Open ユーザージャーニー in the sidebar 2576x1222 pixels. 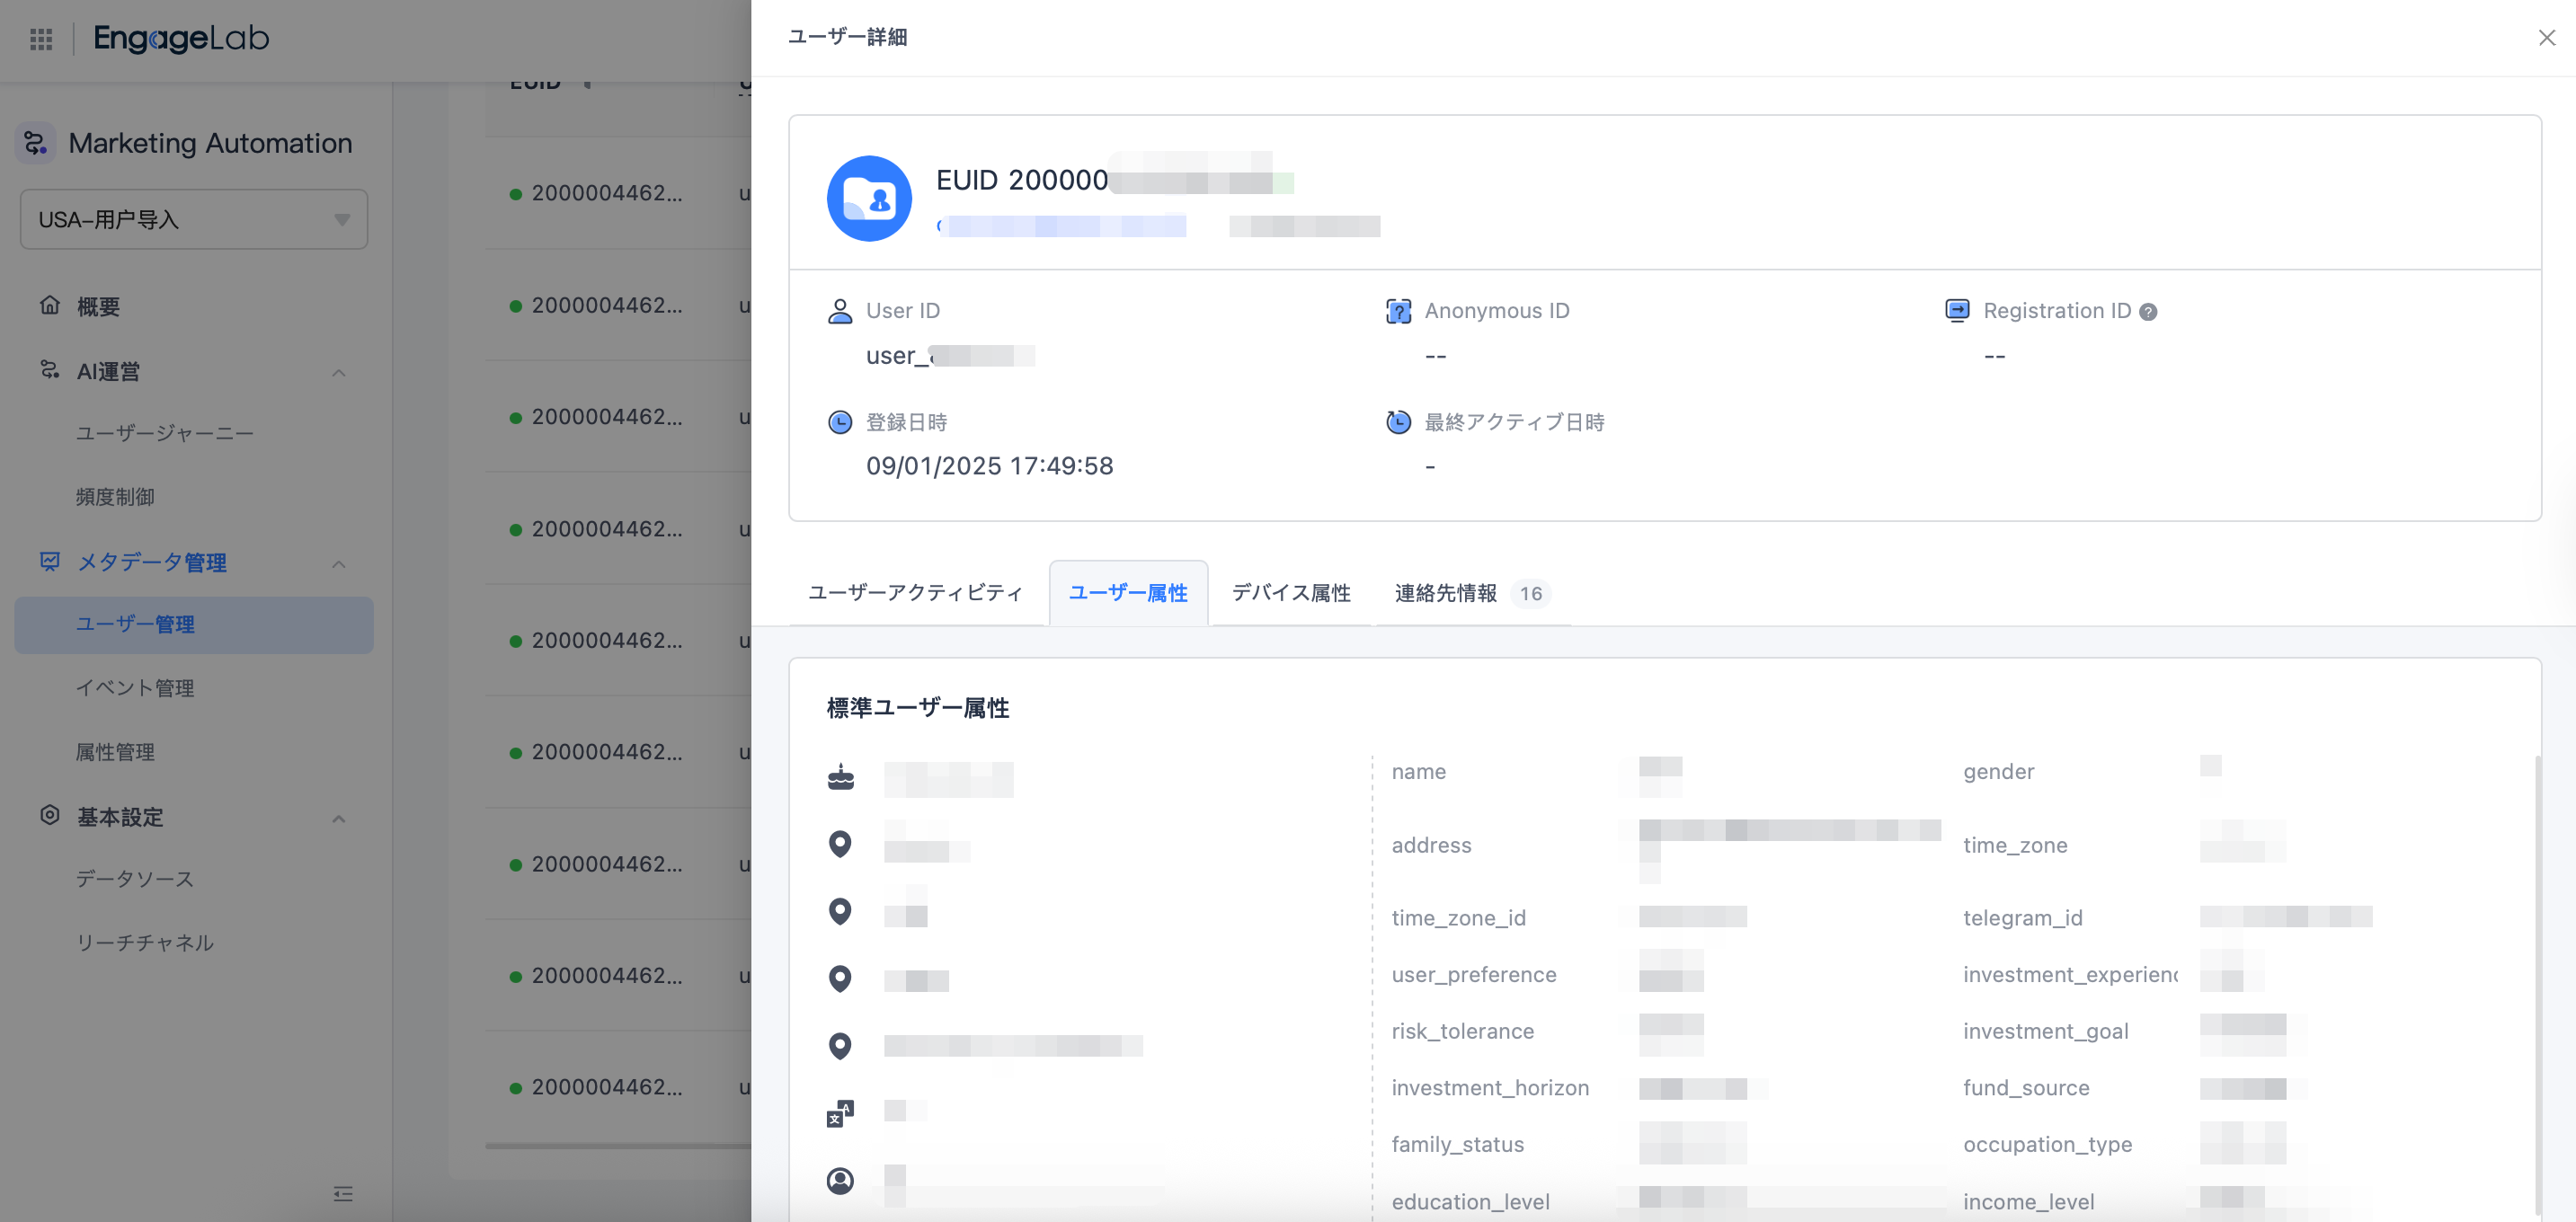(x=165, y=433)
